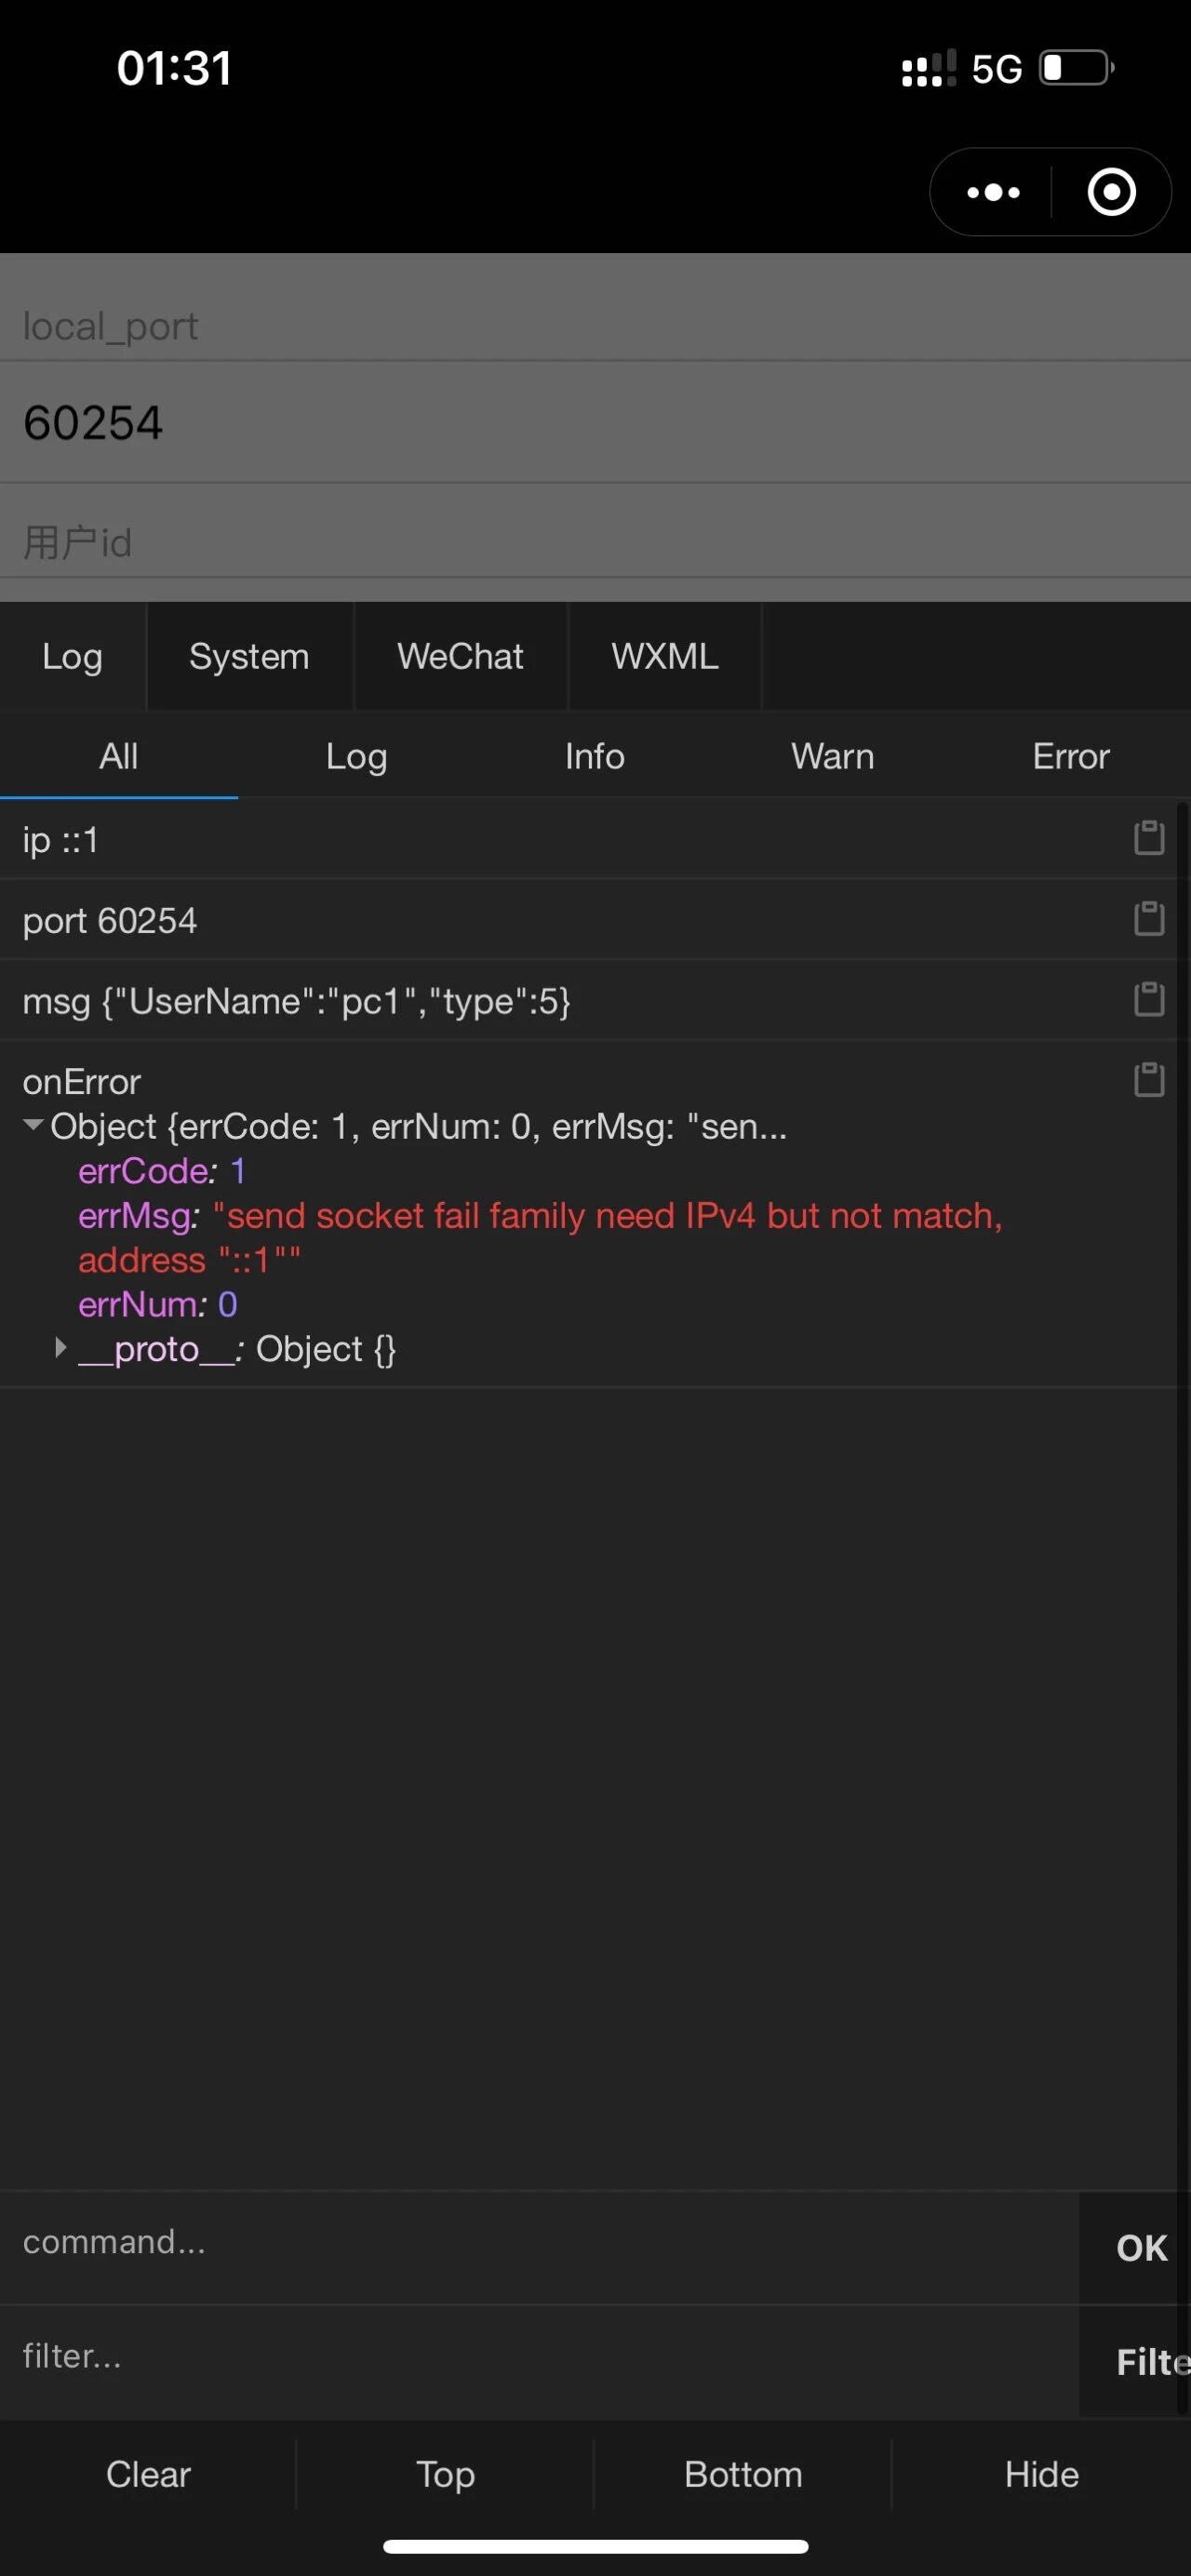This screenshot has width=1191, height=2576.
Task: Tap the 'port 60254' log text
Action: pos(110,920)
